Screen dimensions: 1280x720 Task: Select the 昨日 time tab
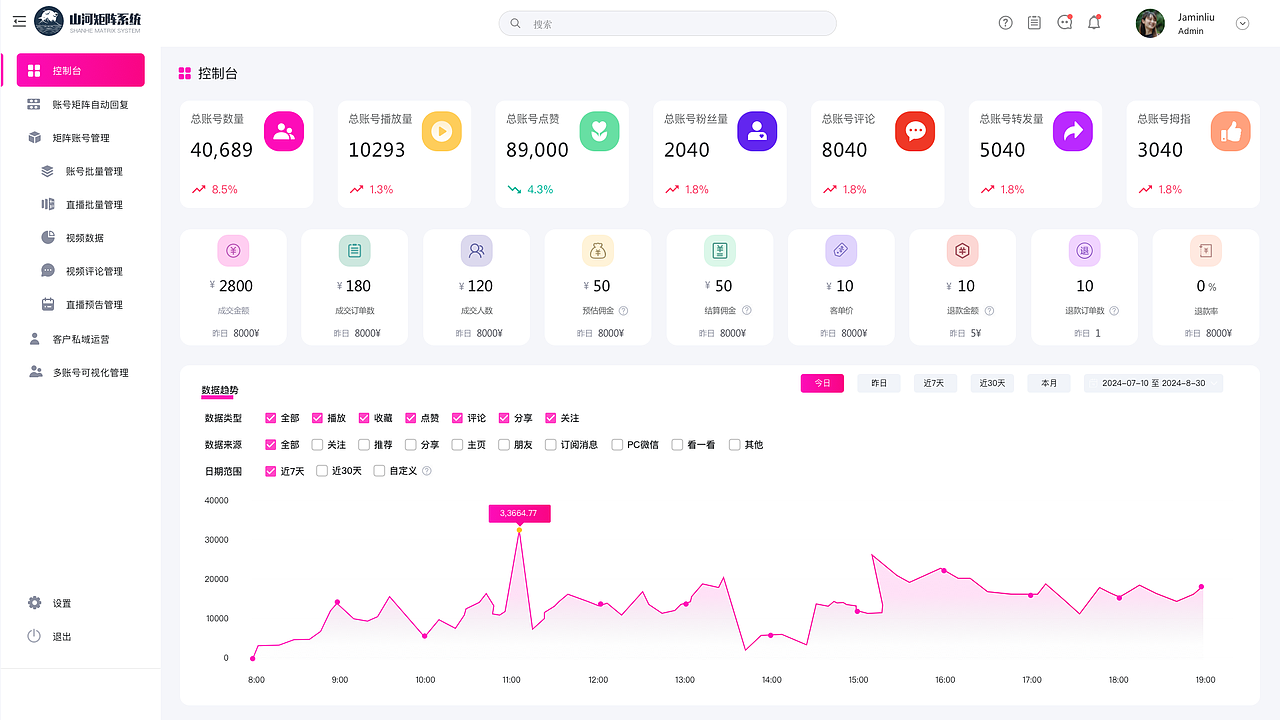click(x=879, y=383)
